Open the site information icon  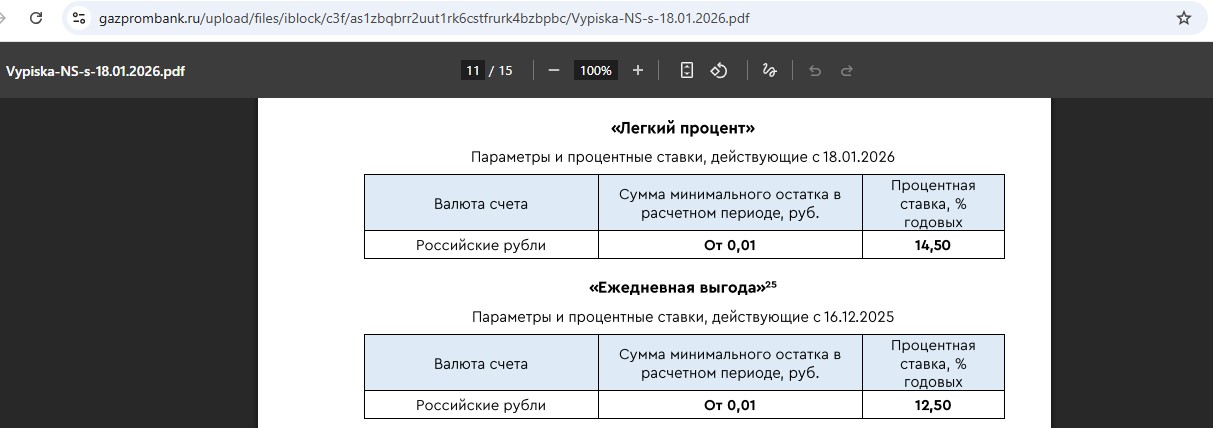point(80,18)
